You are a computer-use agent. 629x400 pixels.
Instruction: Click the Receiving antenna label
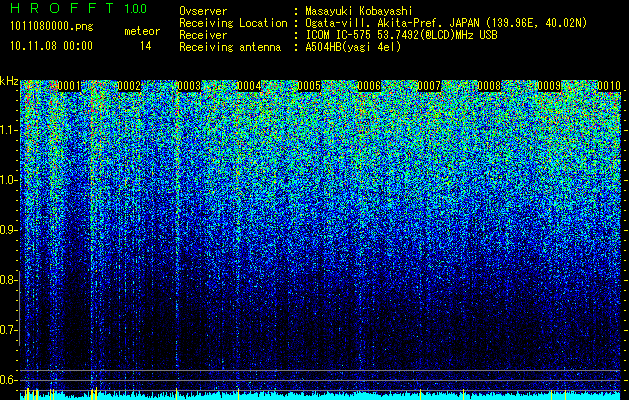pos(230,47)
